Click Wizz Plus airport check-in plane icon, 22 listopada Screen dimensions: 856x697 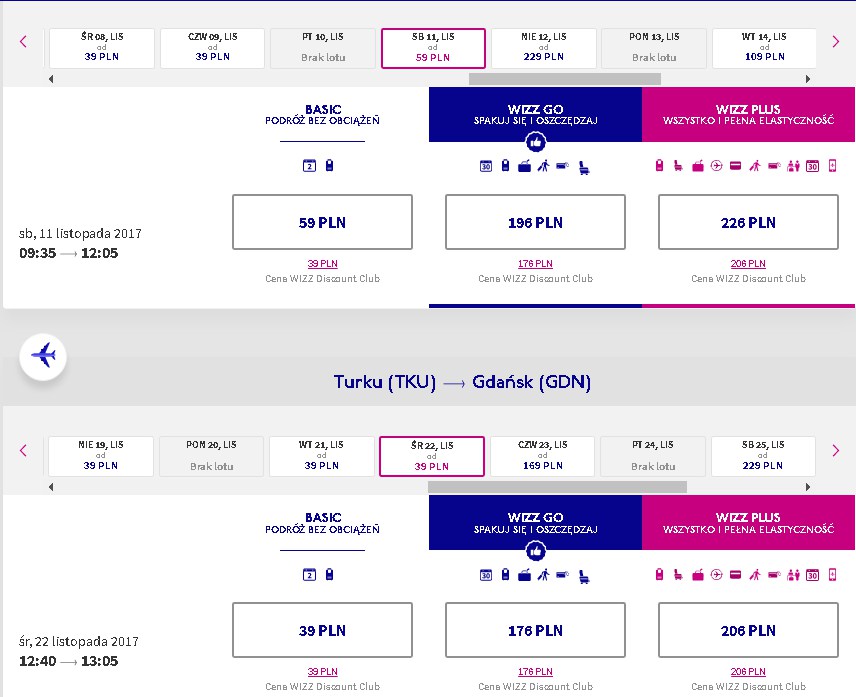tap(717, 575)
